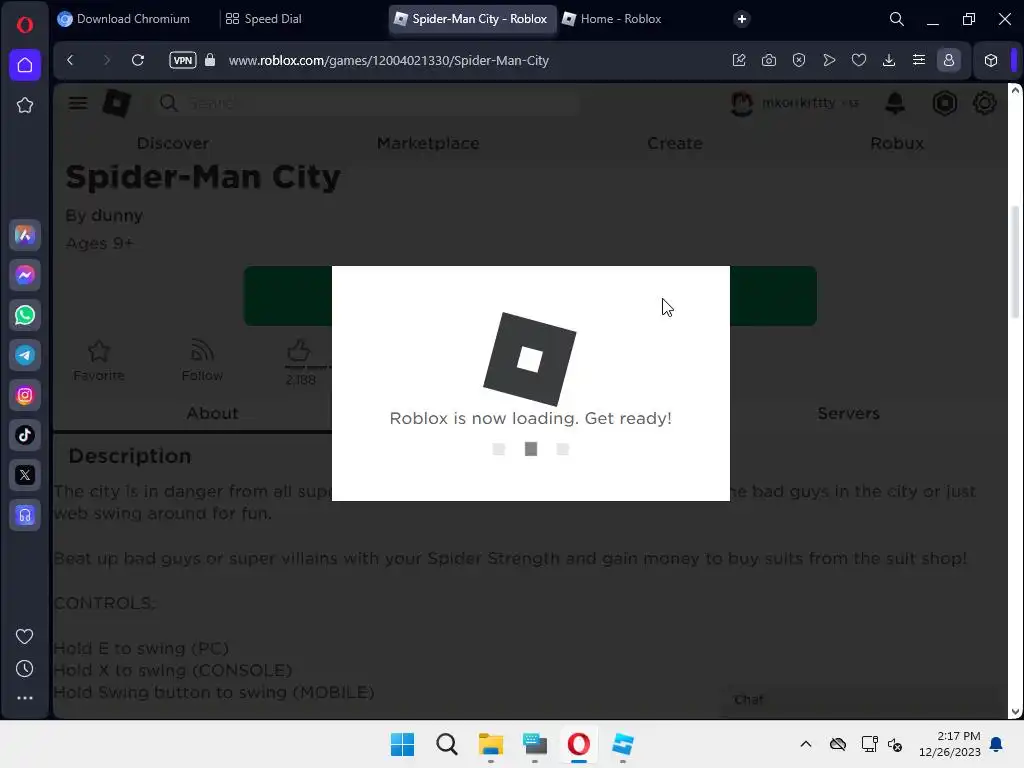Add page to bookmarks with heart icon
This screenshot has height=768, width=1024.
point(859,60)
